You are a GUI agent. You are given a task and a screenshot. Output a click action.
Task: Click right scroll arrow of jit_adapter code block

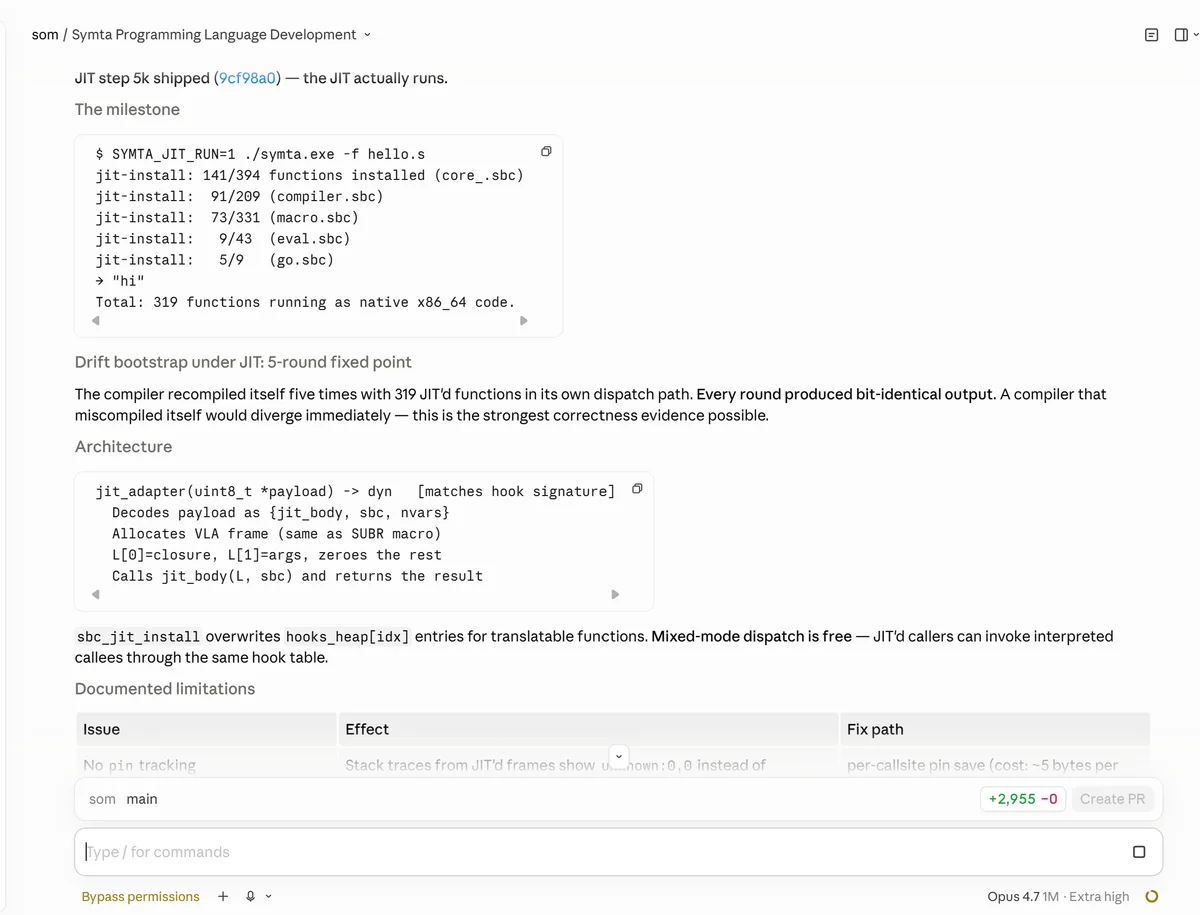(615, 594)
